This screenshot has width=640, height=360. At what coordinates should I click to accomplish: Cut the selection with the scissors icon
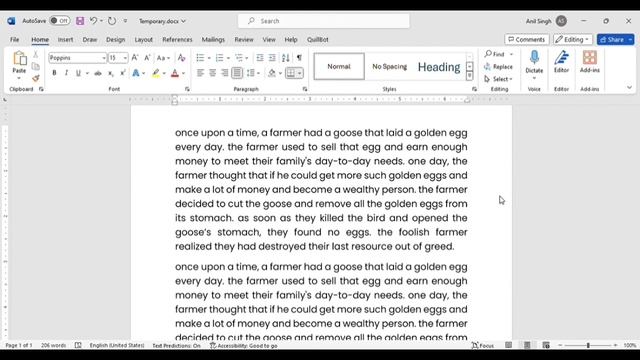coord(36,54)
